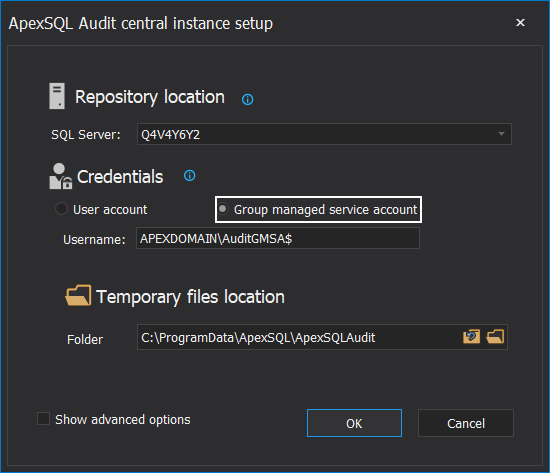This screenshot has height=473, width=550.
Task: Click the Q4V4Y6Y2 SQL Server combo box
Action: point(324,134)
